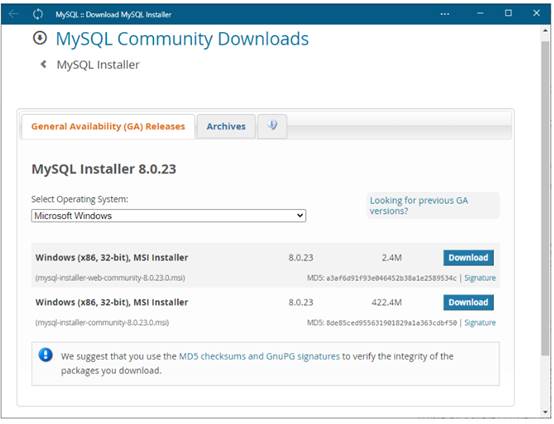The height and width of the screenshot is (424, 554).
Task: Open Signature link for 422.4M installer
Action: [x=480, y=323]
